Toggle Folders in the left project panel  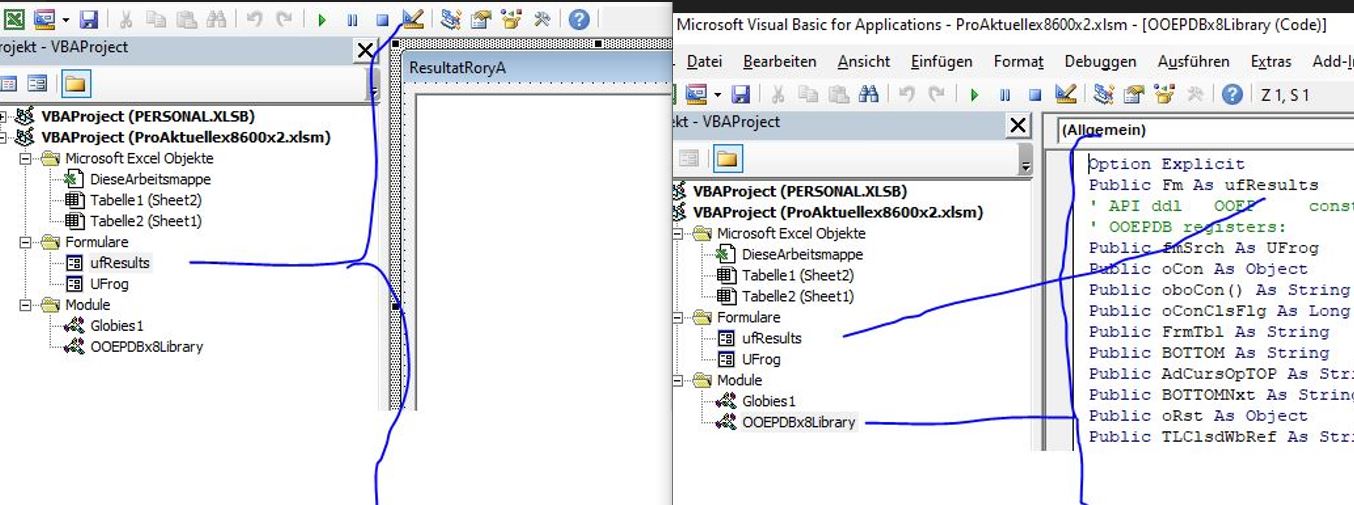pos(76,84)
